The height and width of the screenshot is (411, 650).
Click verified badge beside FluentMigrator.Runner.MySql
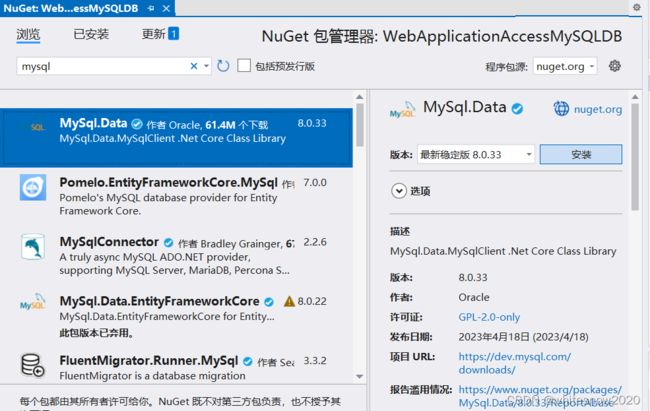click(x=248, y=362)
